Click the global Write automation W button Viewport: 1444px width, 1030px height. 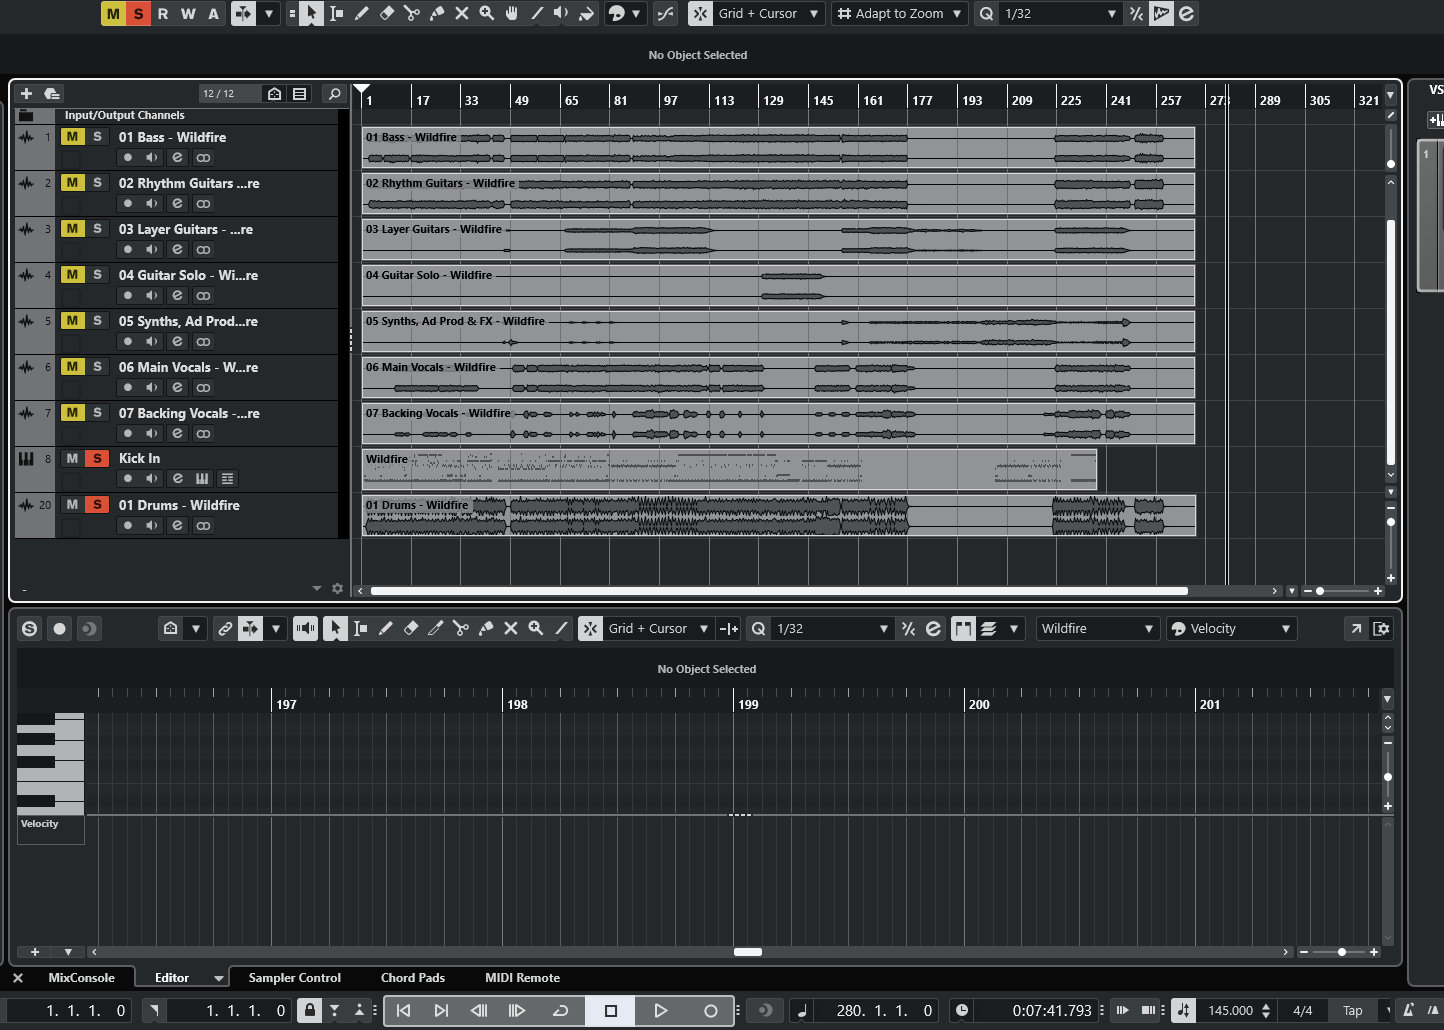(x=188, y=13)
